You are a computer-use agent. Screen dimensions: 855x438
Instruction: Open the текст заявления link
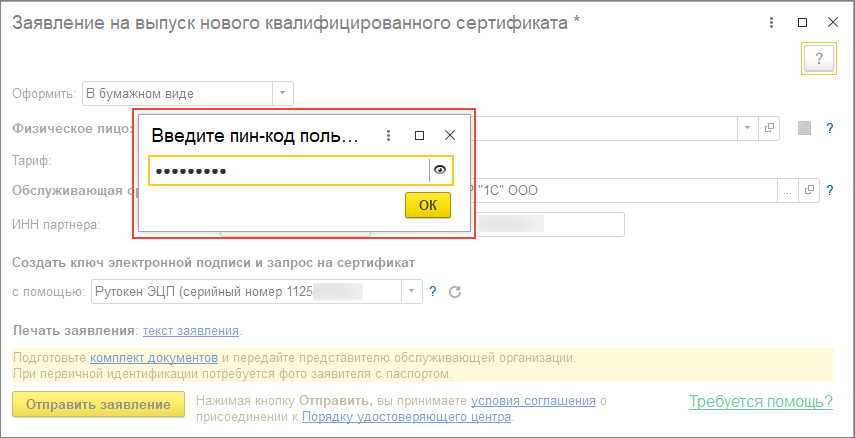tap(191, 330)
